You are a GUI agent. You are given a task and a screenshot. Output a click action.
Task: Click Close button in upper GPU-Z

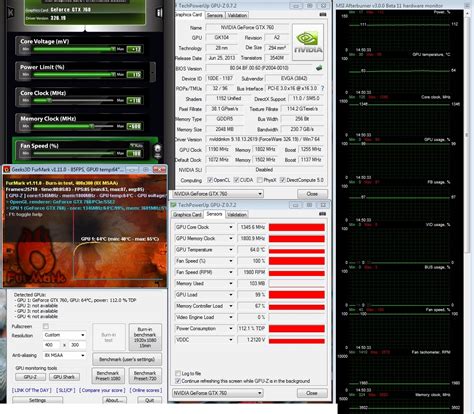(312, 194)
